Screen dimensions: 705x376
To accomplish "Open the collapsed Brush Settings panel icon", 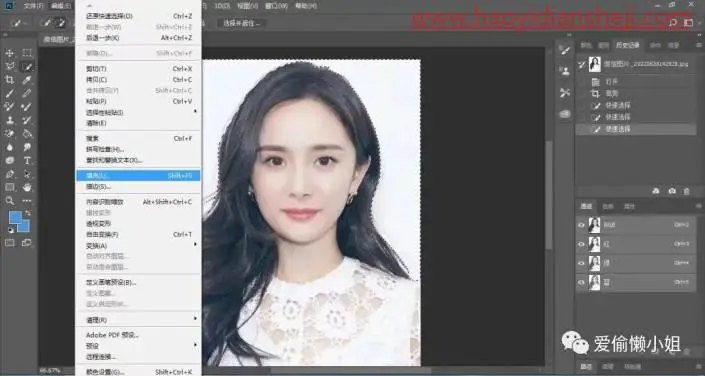I will coord(565,50).
